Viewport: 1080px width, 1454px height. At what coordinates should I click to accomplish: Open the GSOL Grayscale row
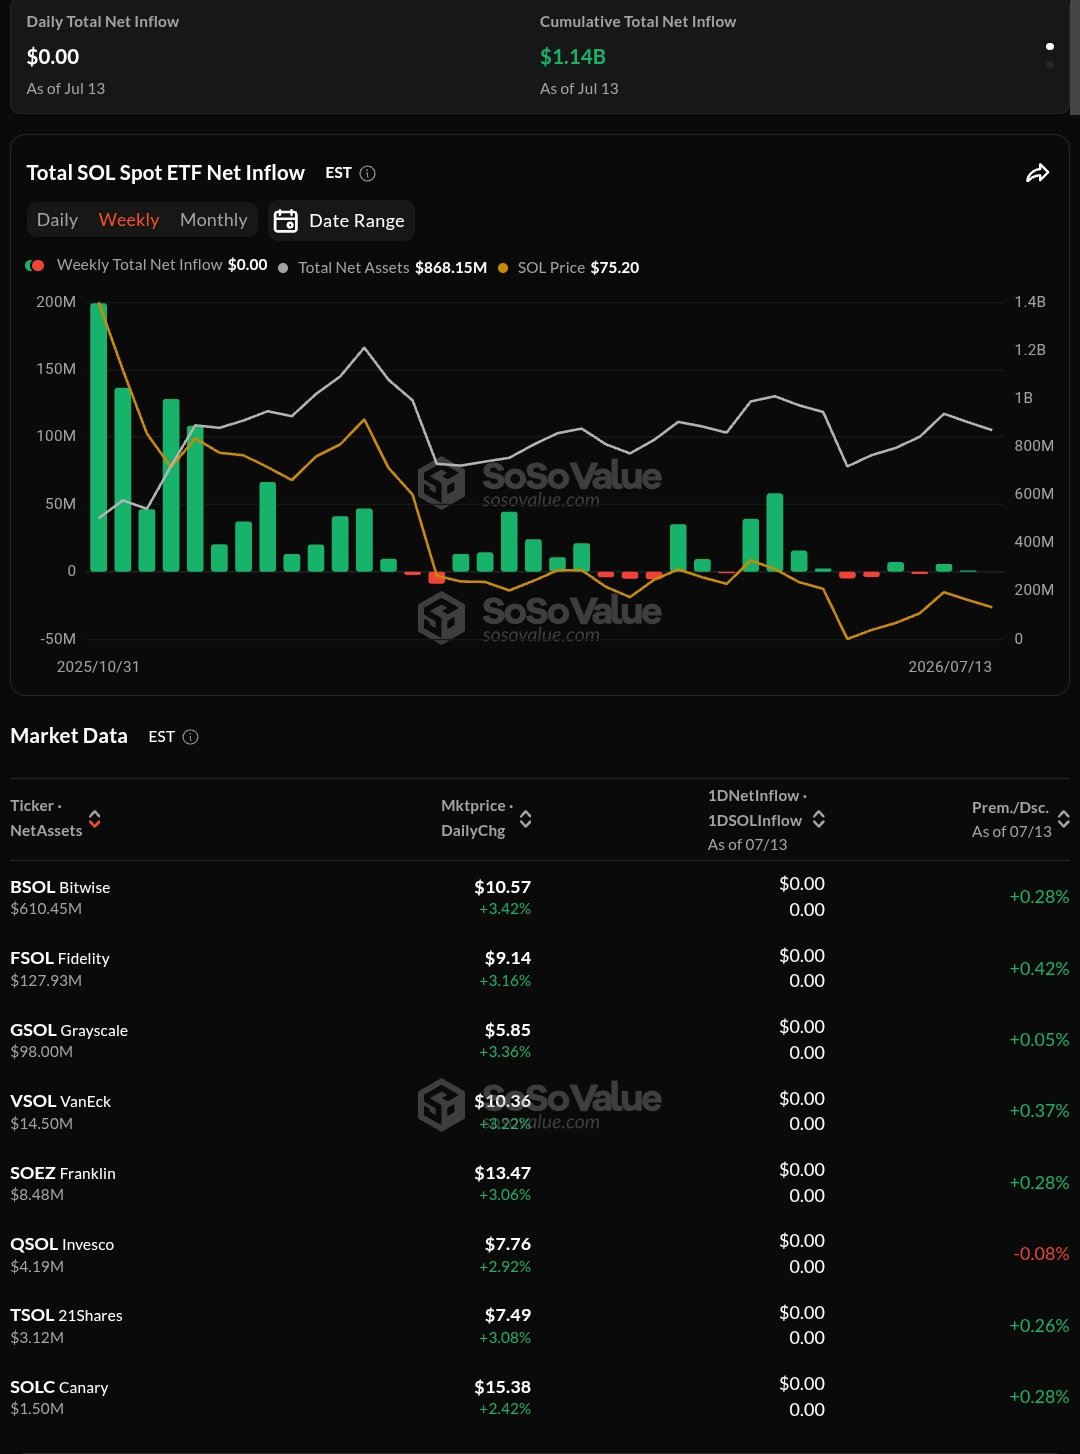click(540, 1040)
